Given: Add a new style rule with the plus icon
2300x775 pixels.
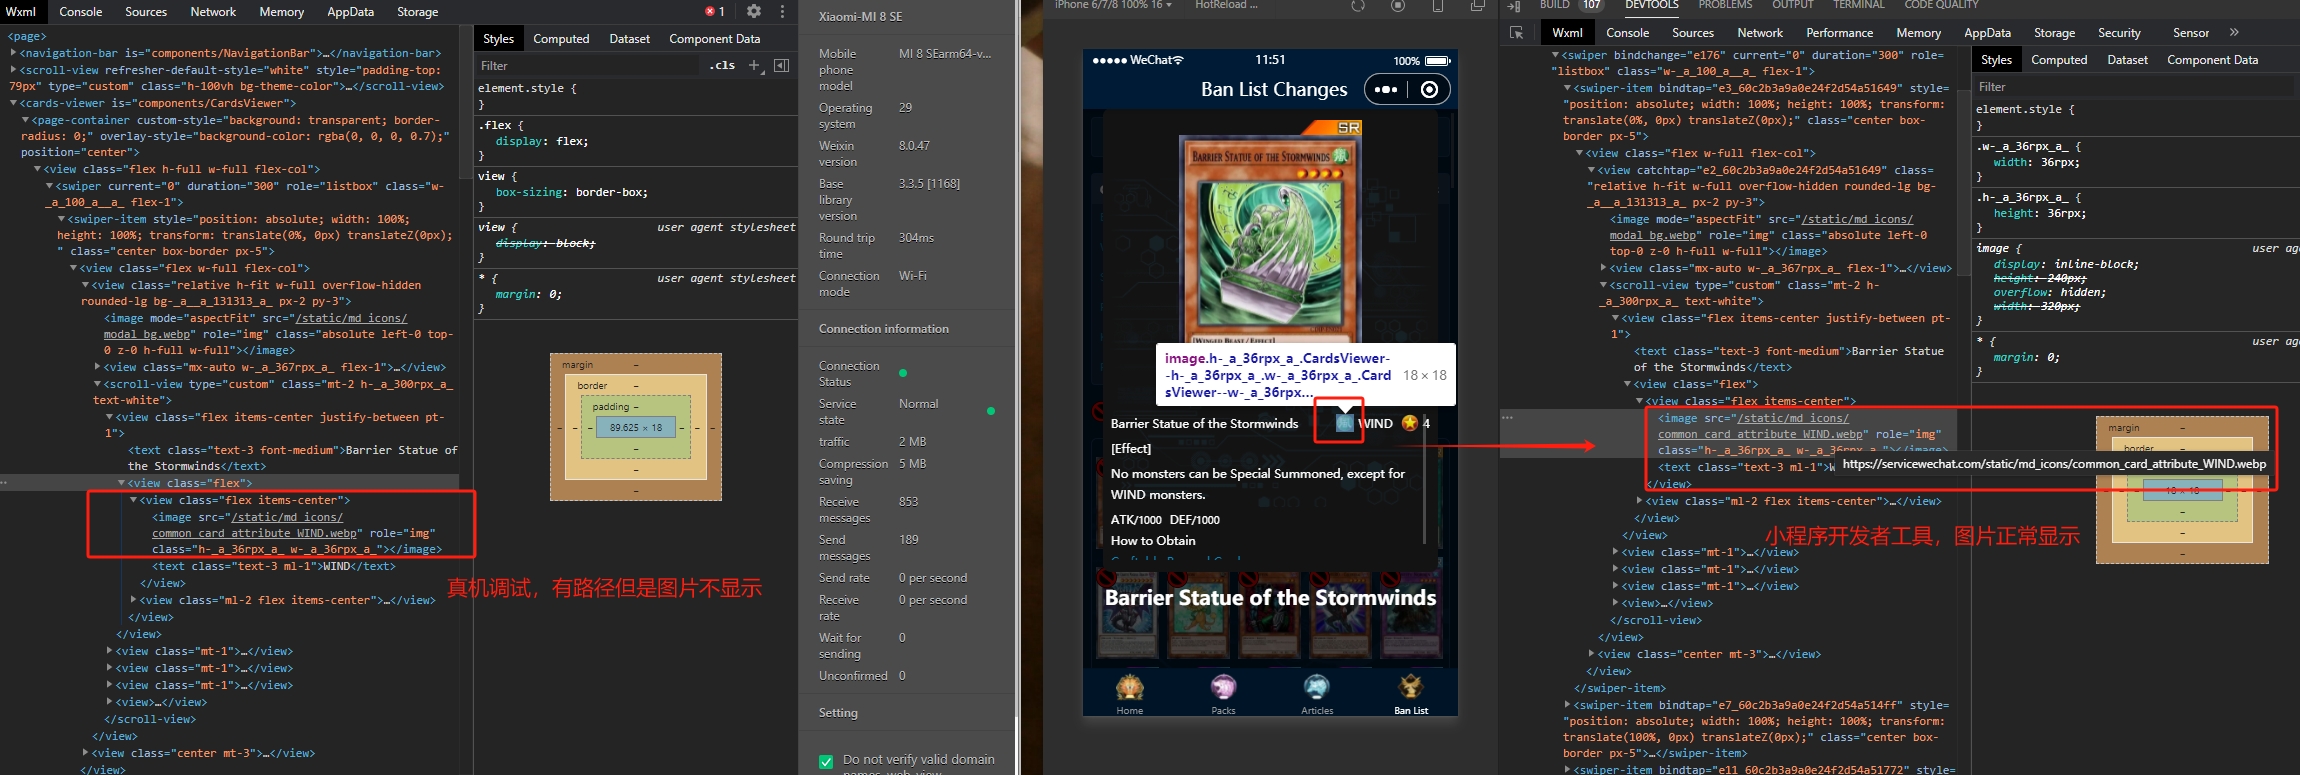Looking at the screenshot, I should [x=755, y=65].
